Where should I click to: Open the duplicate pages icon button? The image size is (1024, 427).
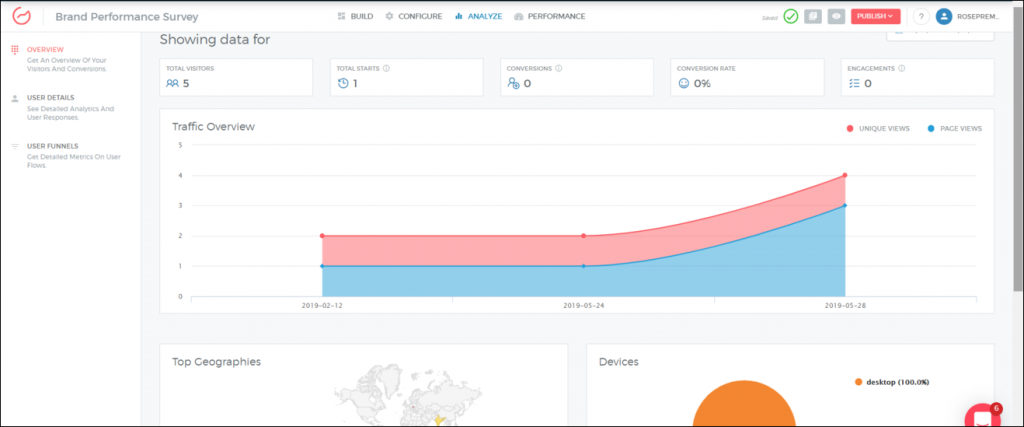pos(813,16)
